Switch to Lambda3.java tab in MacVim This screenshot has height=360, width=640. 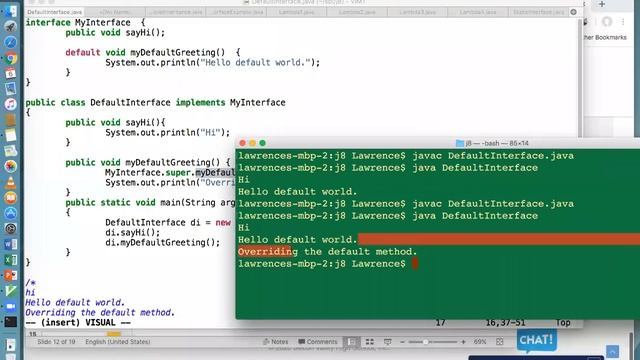[418, 12]
